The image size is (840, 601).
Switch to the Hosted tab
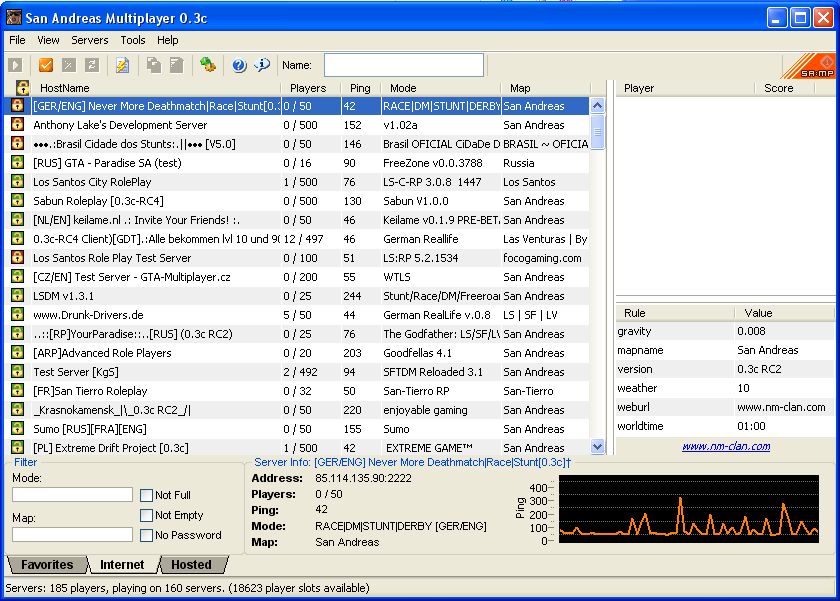pos(191,565)
